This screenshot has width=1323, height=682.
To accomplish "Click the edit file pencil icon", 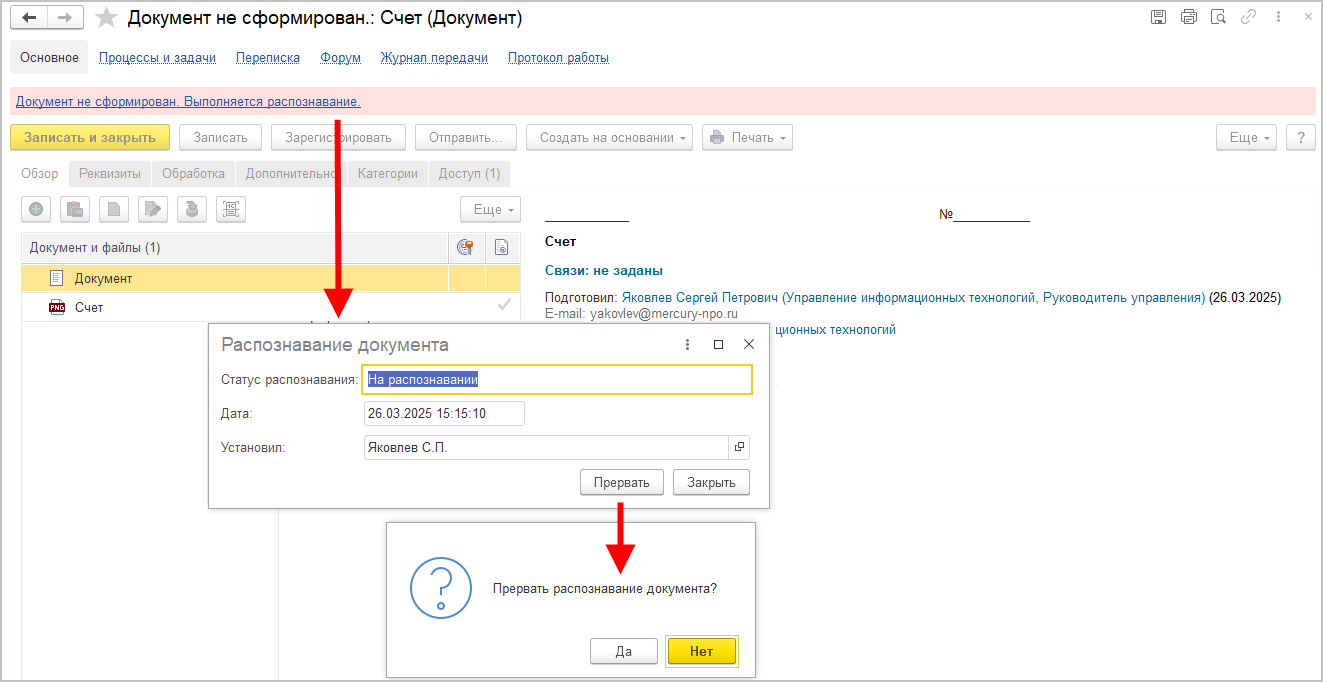I will (x=152, y=209).
